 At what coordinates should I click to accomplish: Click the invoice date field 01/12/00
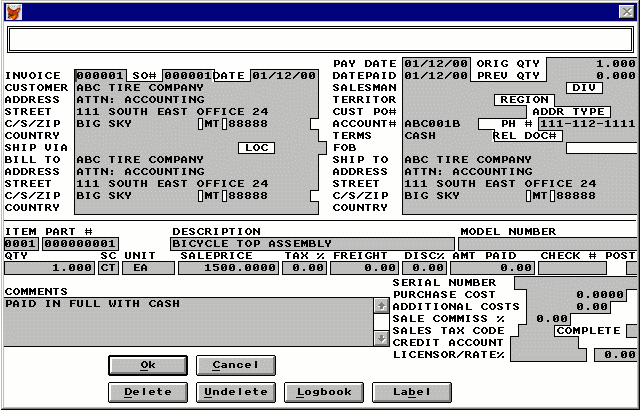point(284,76)
